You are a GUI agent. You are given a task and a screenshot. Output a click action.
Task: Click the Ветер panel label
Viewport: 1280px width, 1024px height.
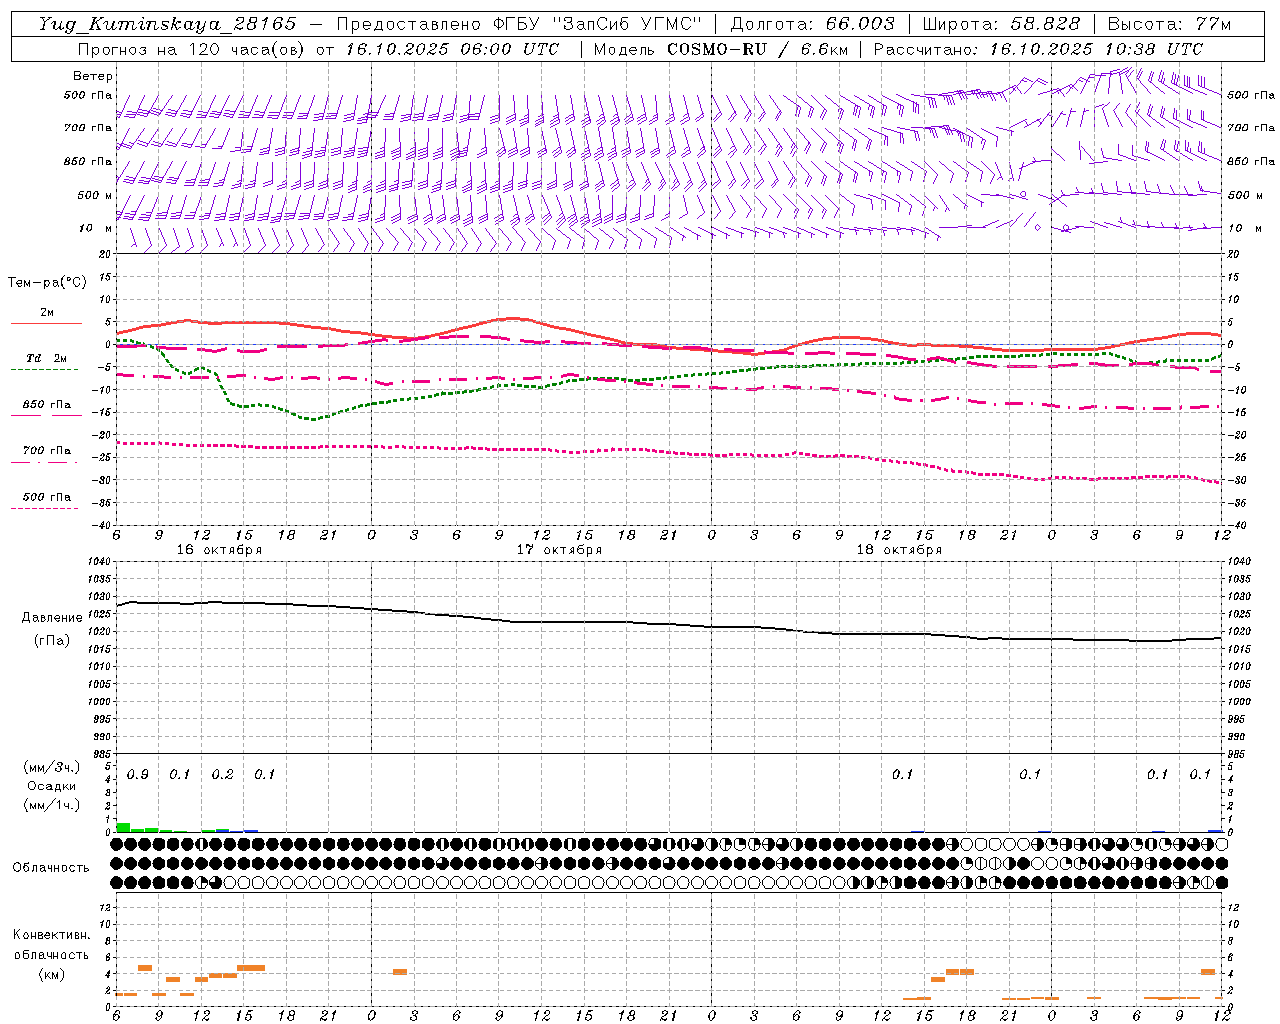93,76
